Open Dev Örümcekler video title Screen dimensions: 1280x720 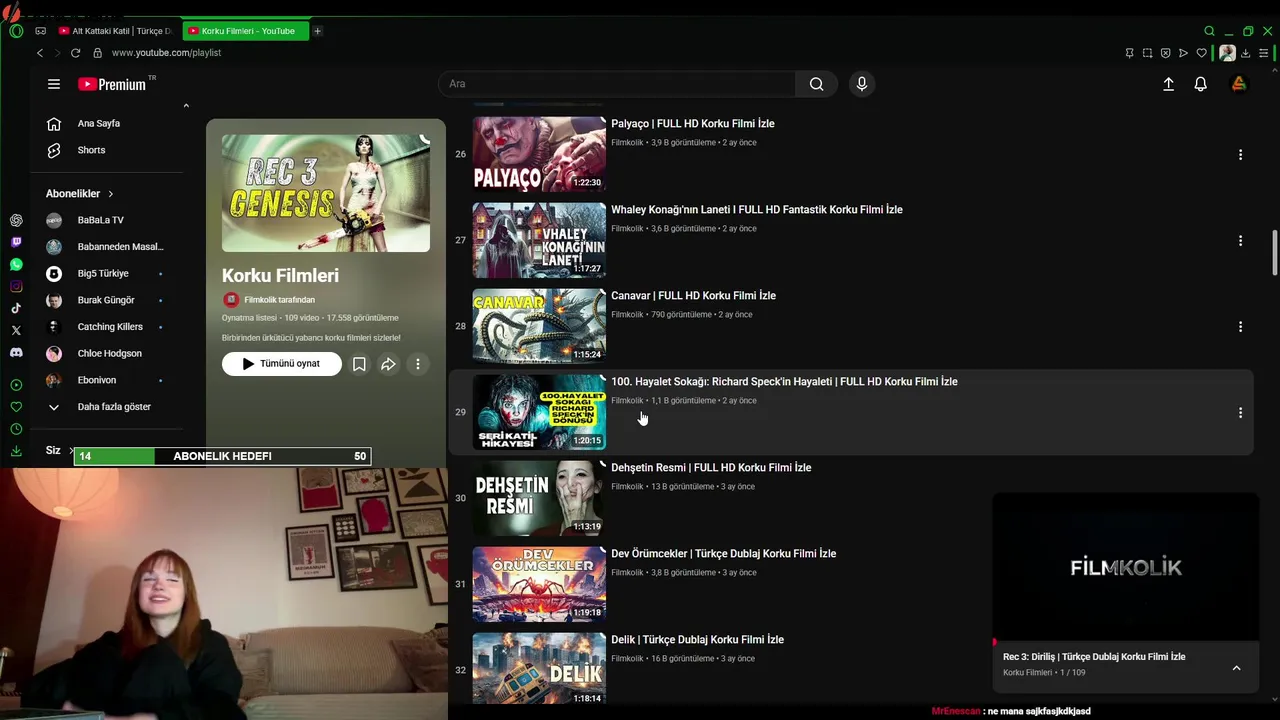point(723,554)
